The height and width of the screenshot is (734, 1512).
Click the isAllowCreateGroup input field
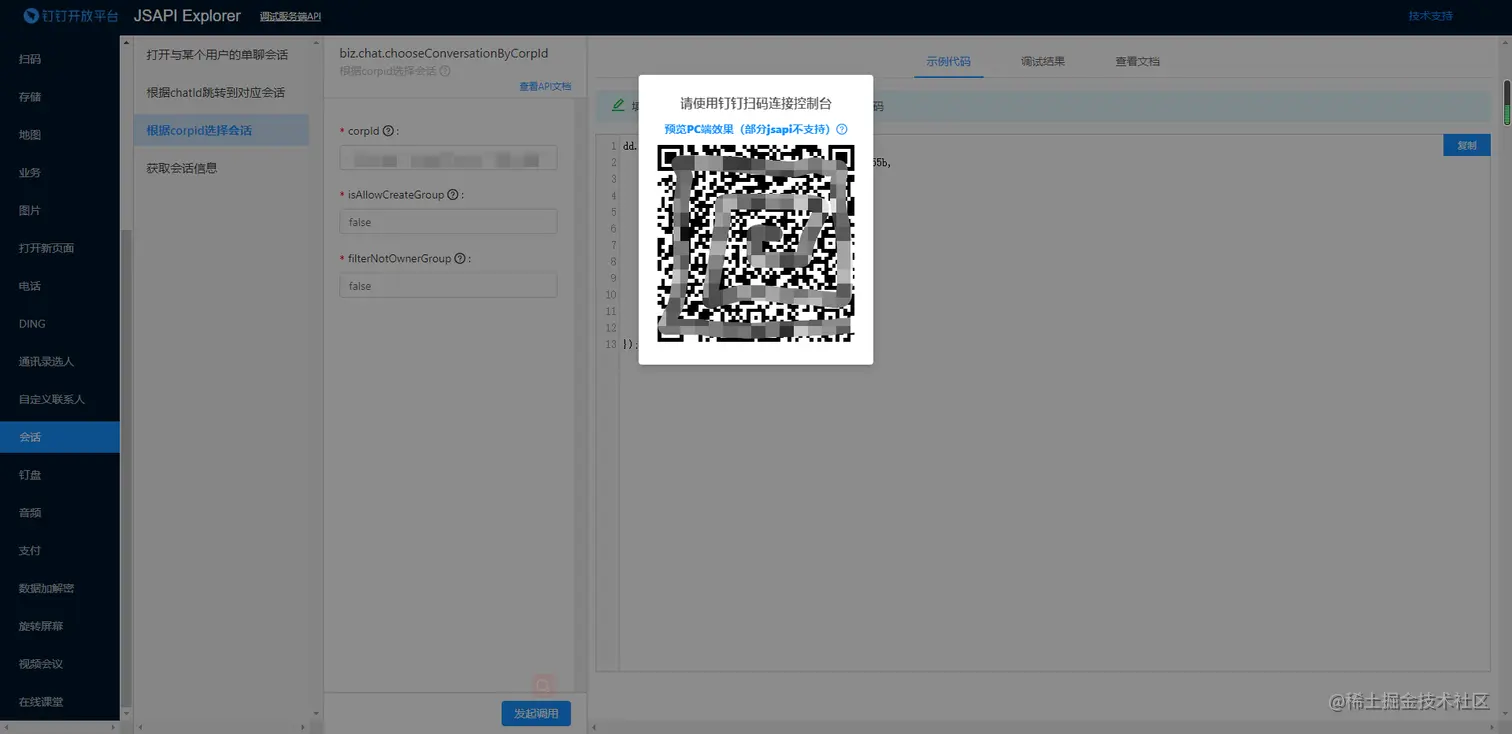(x=448, y=222)
